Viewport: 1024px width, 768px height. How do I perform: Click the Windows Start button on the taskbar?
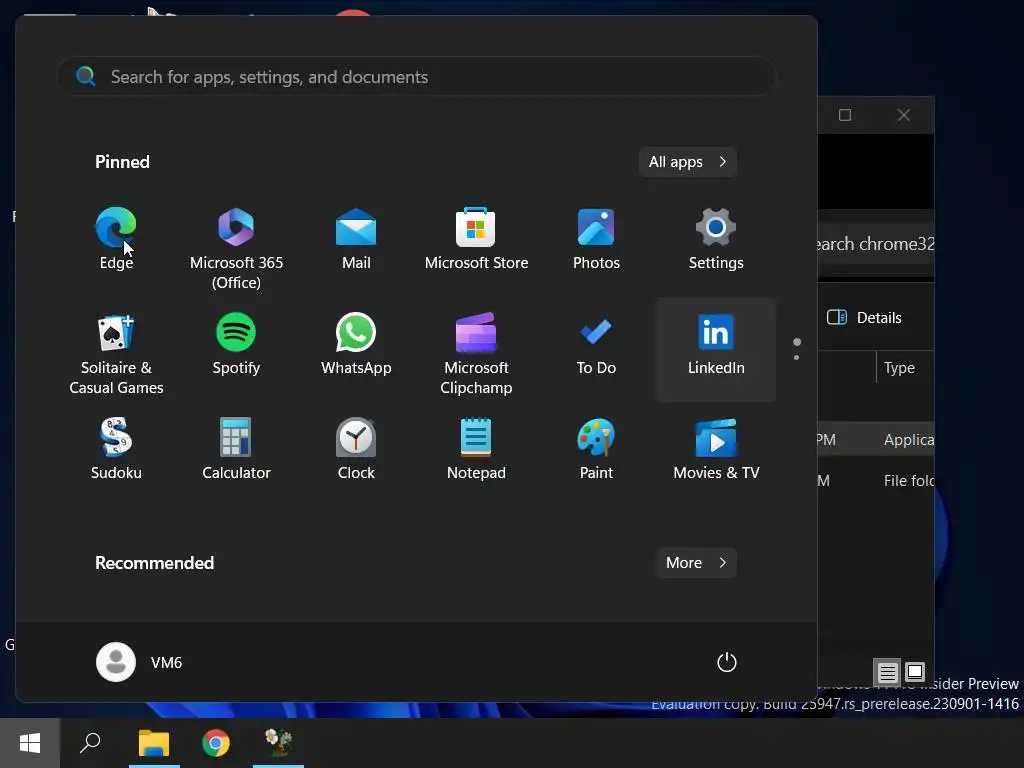(x=30, y=743)
